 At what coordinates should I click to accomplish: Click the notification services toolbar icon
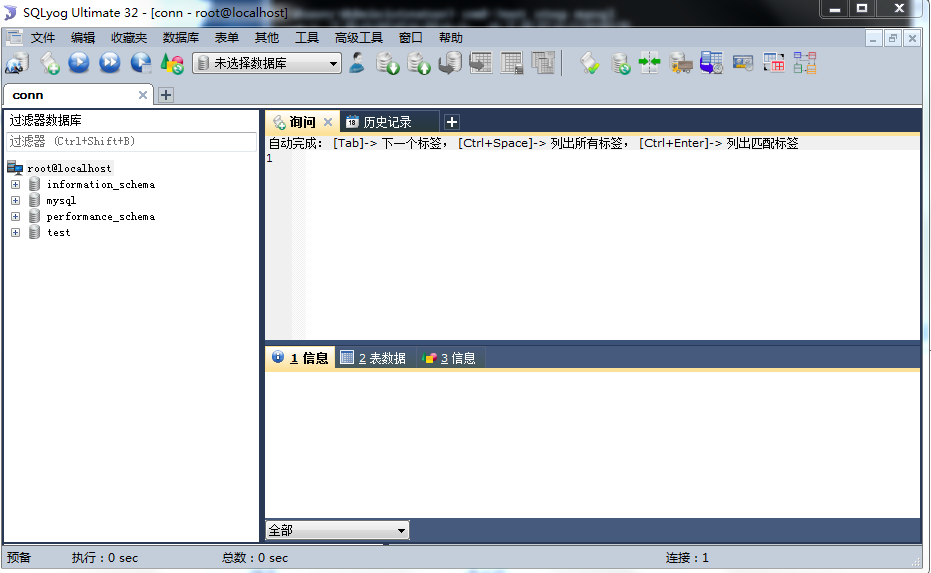(x=743, y=63)
